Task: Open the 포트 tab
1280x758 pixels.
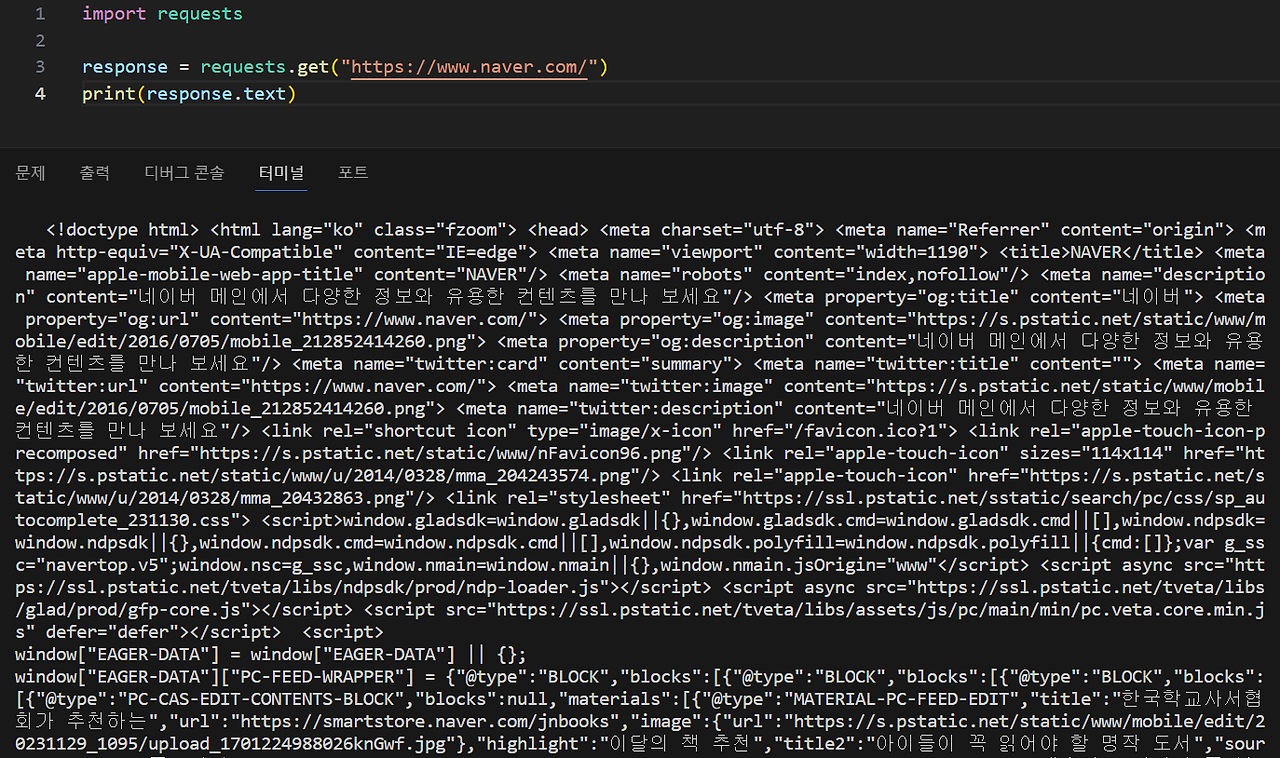Action: pos(353,172)
